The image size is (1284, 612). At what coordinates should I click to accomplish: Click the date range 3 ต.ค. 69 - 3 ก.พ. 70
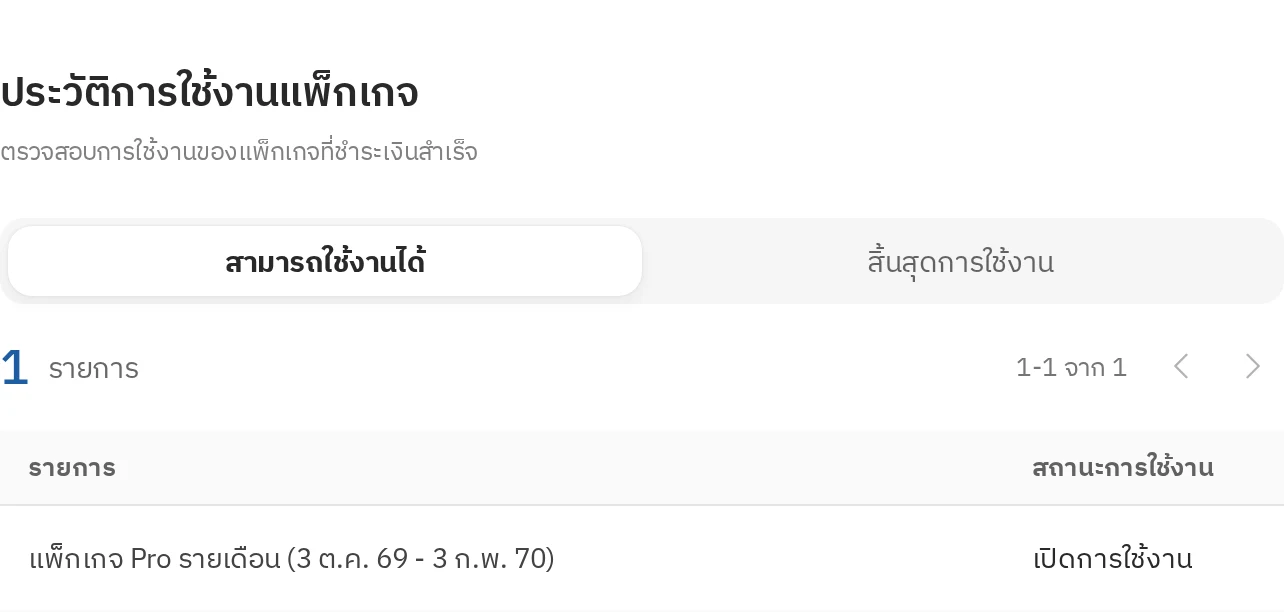tap(420, 558)
